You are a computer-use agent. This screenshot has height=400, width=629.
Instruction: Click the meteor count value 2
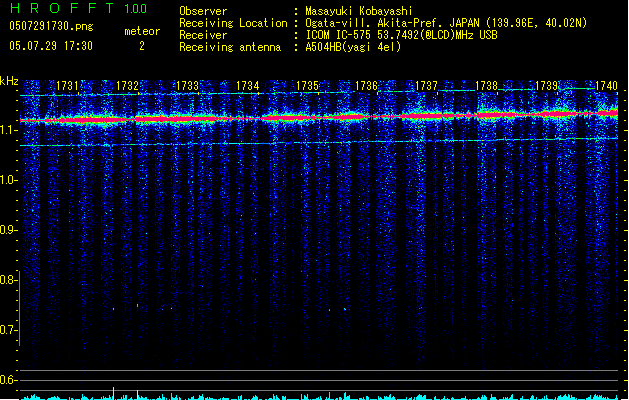coord(142,46)
